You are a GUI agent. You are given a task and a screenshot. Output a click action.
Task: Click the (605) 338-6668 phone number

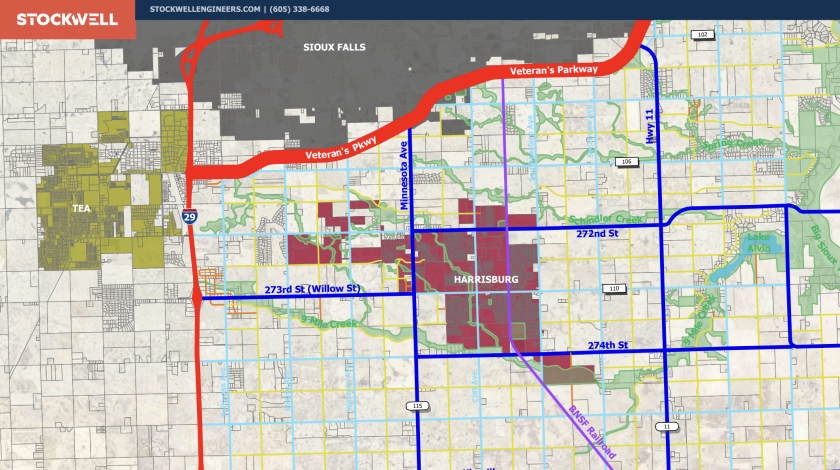(299, 9)
